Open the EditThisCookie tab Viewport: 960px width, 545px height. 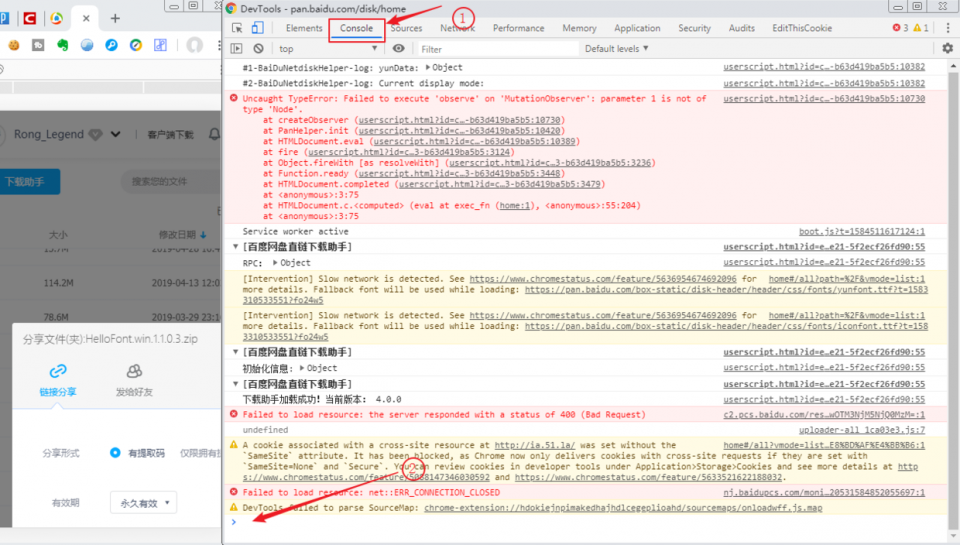802,28
